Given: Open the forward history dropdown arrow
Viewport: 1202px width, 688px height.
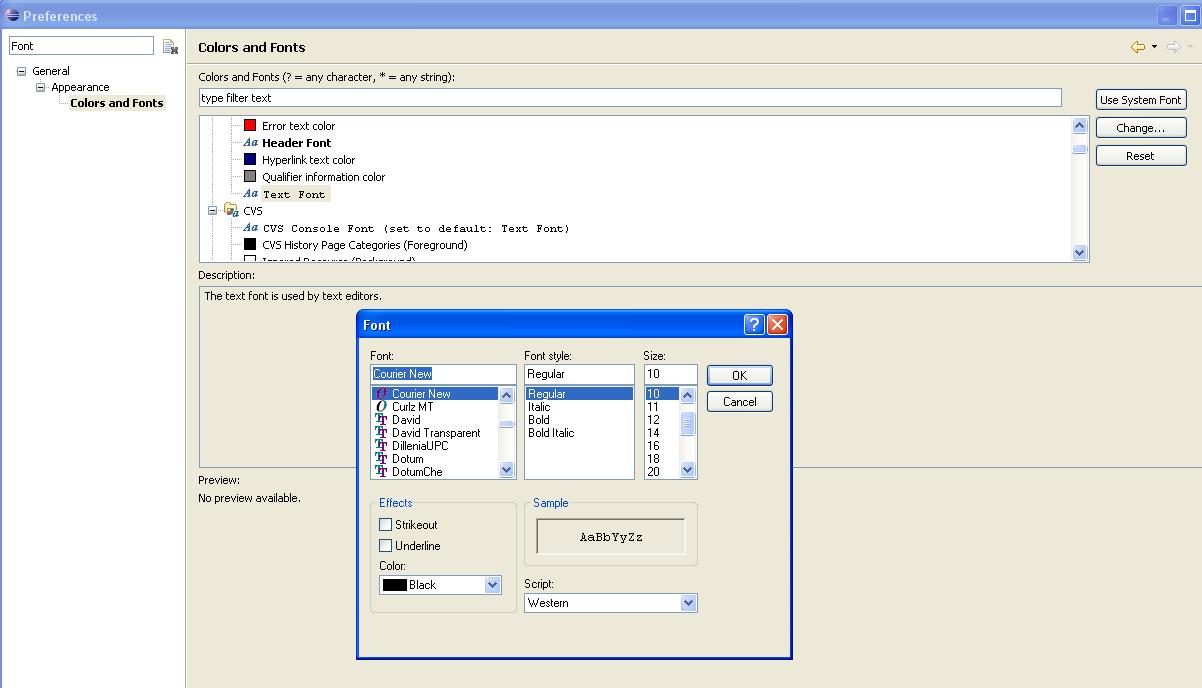Looking at the screenshot, I should [1190, 47].
